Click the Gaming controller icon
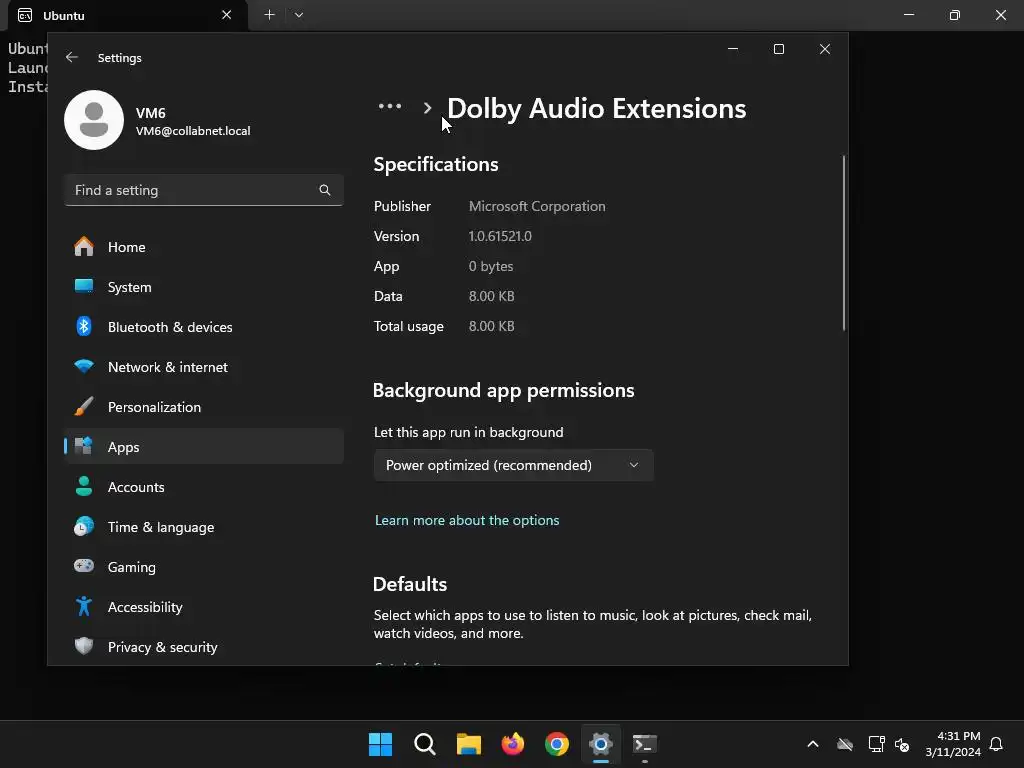1024x768 pixels. (84, 566)
